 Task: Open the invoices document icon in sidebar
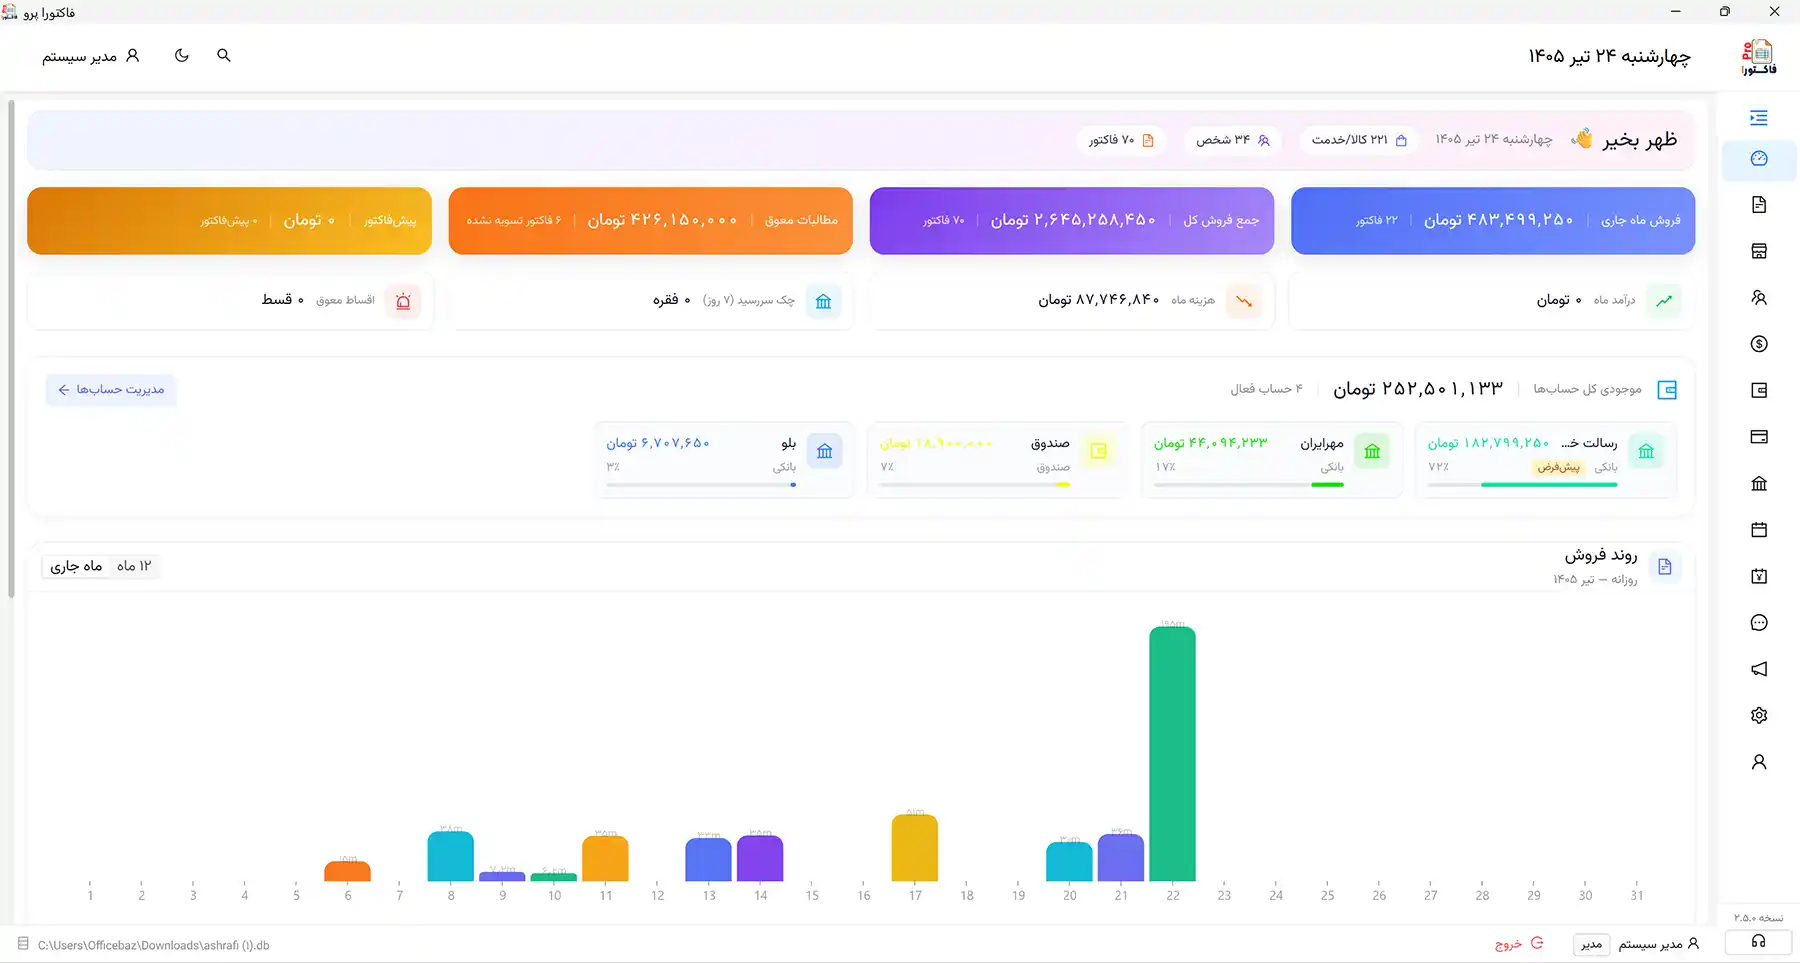point(1759,205)
